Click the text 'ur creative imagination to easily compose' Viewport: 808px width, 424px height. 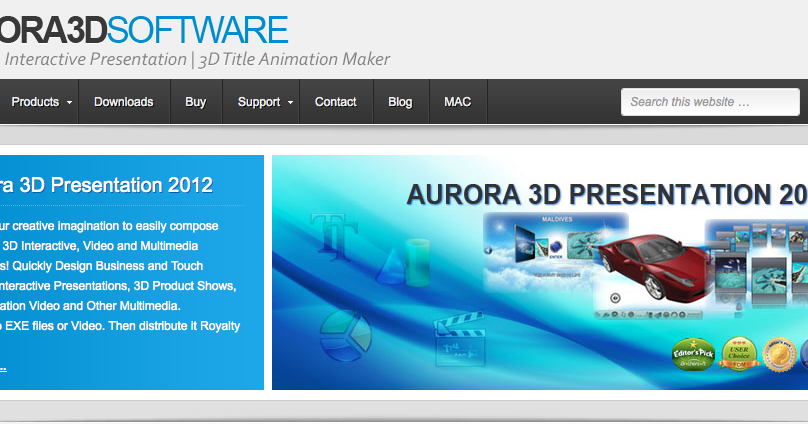pyautogui.click(x=109, y=226)
